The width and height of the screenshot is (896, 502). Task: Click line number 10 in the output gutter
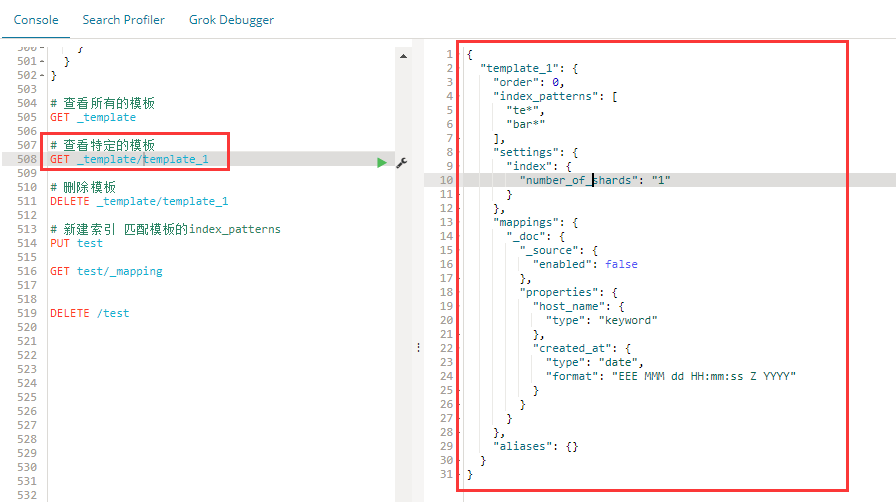(446, 180)
